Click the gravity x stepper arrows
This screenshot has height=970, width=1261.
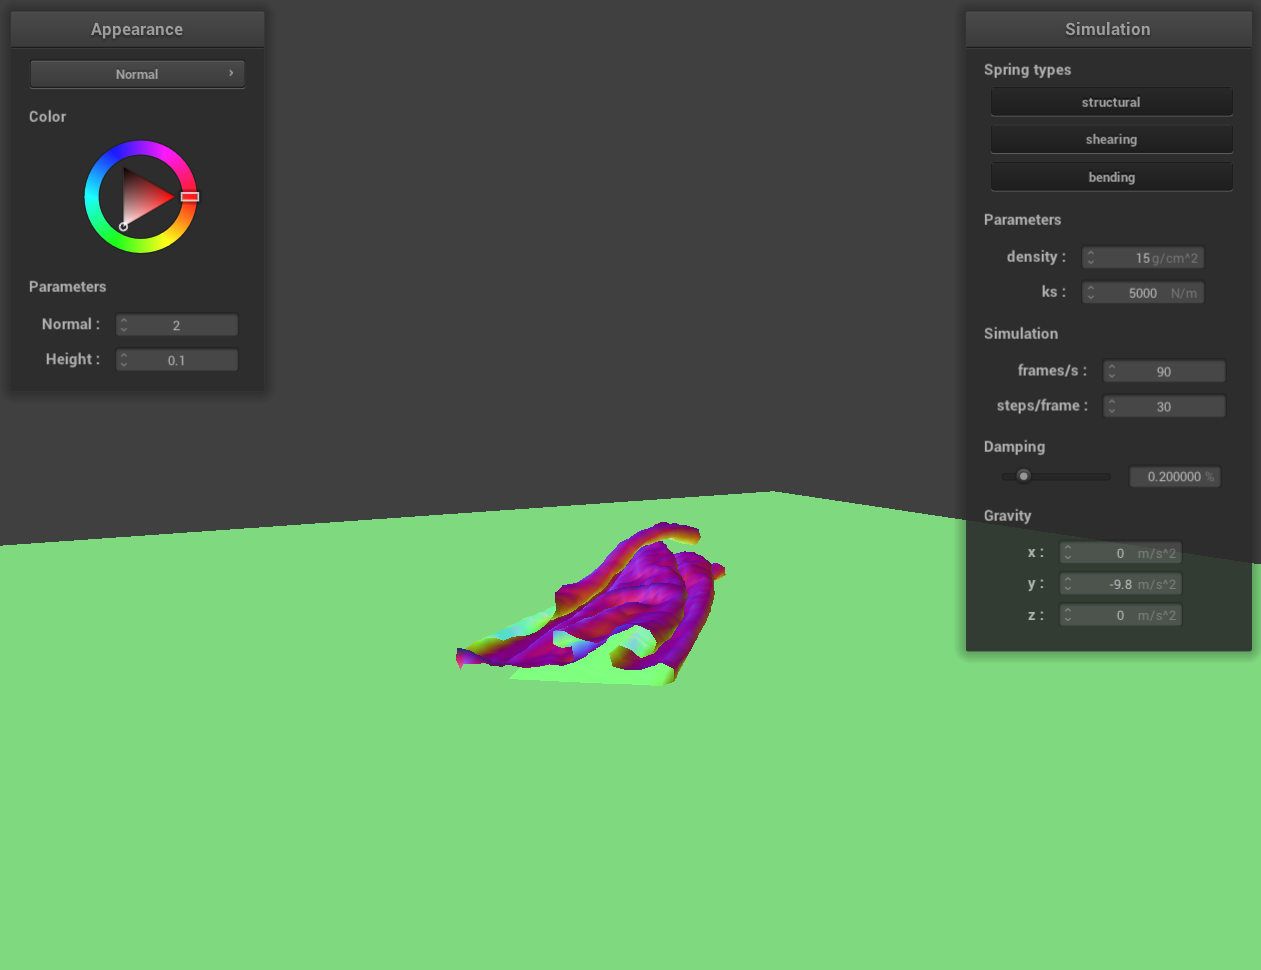1068,553
